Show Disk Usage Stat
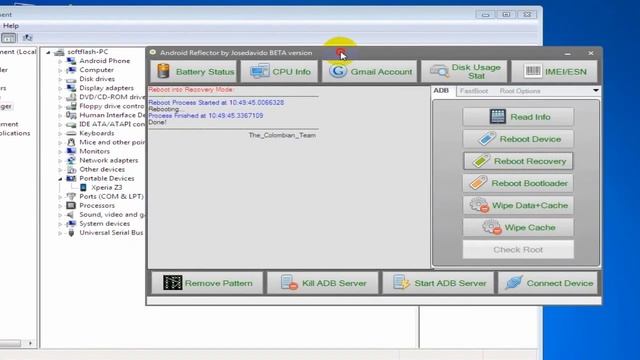The width and height of the screenshot is (640, 360). click(x=464, y=71)
